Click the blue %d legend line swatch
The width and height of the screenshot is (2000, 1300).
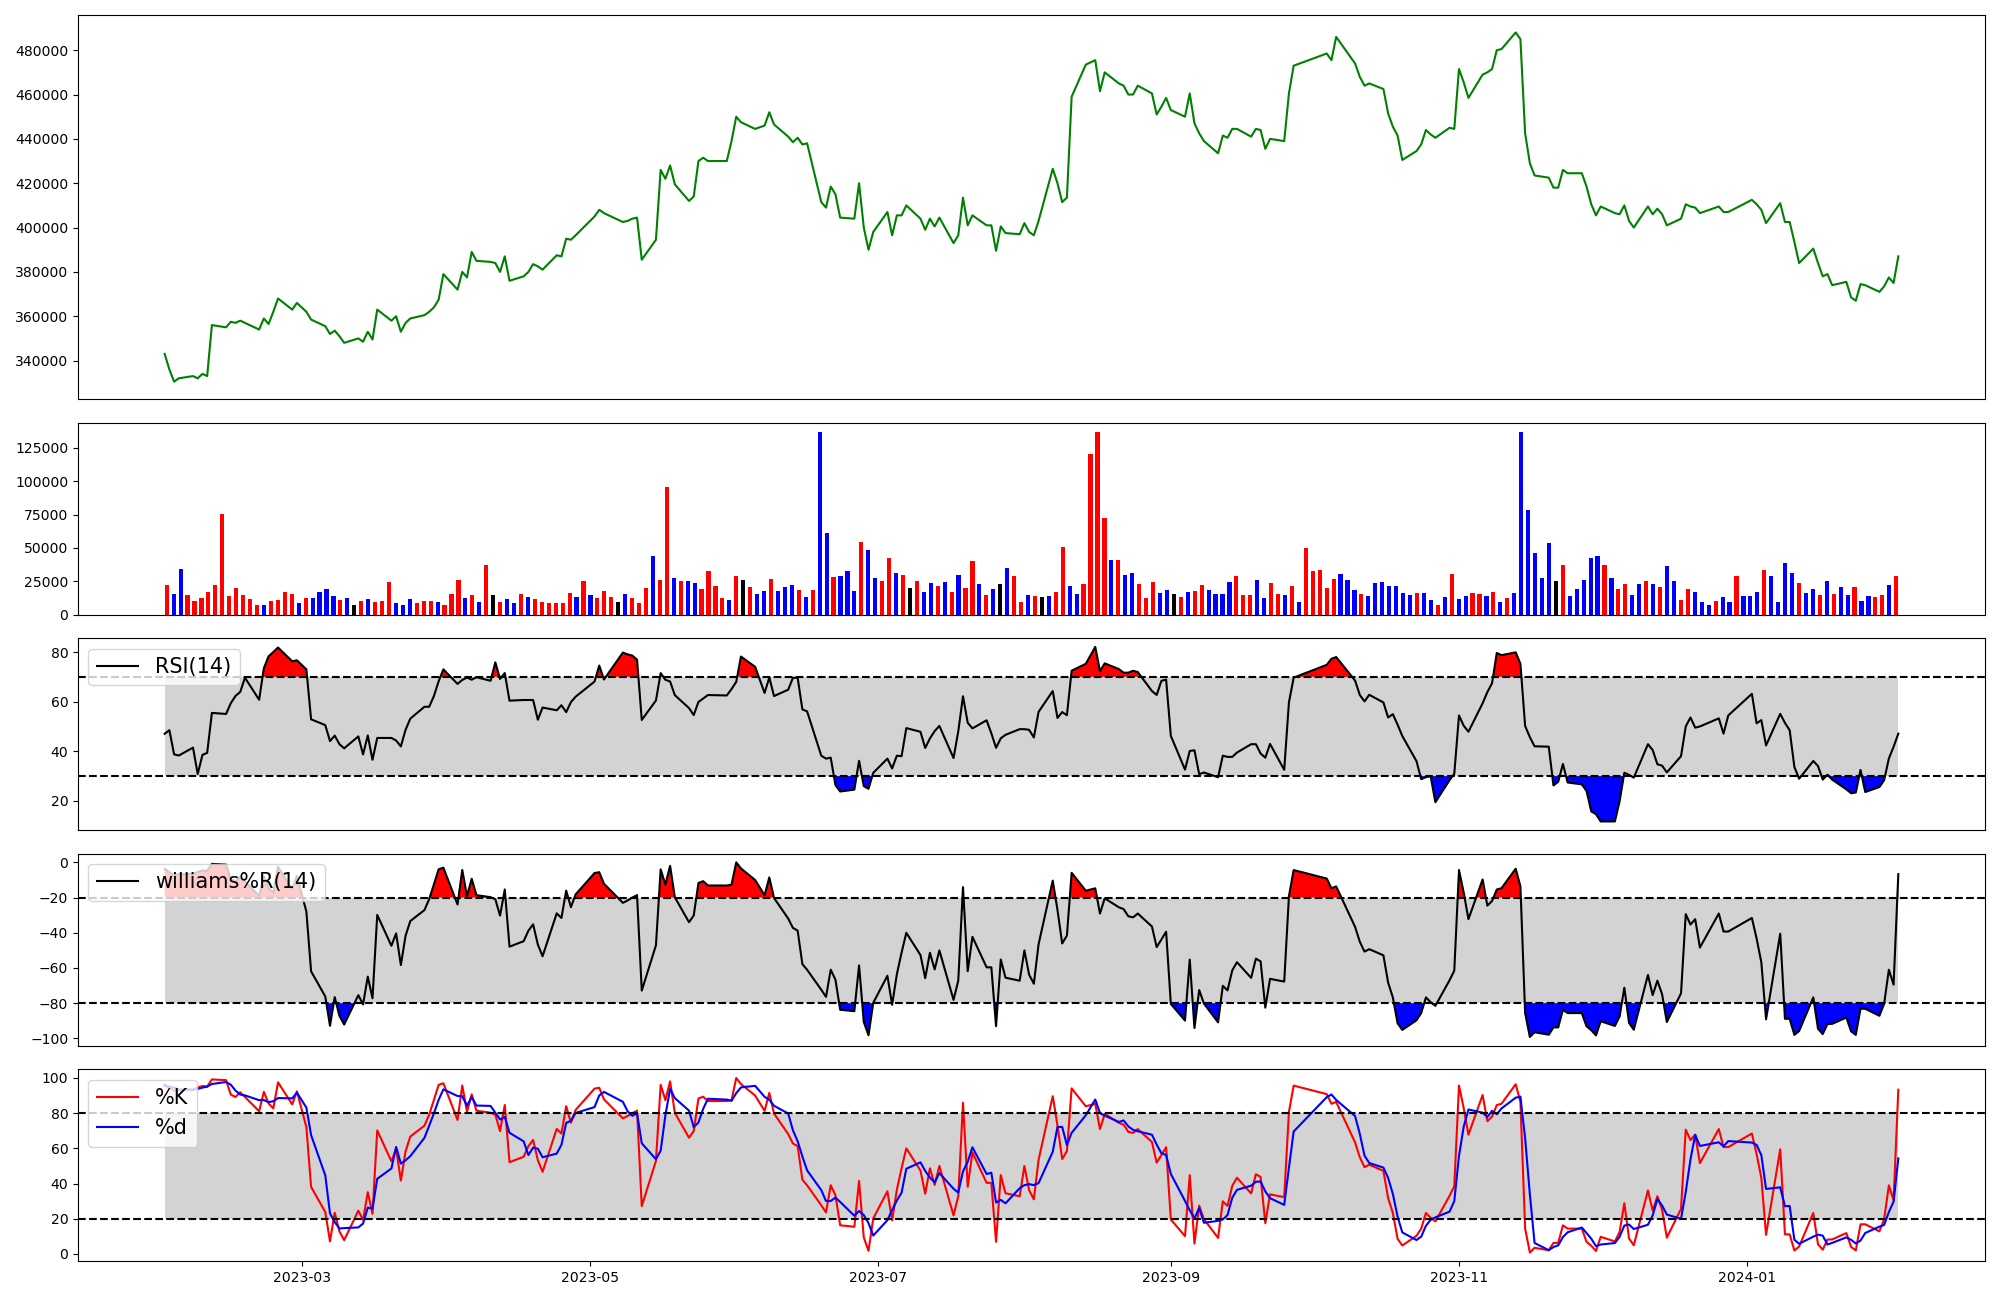(x=115, y=1127)
